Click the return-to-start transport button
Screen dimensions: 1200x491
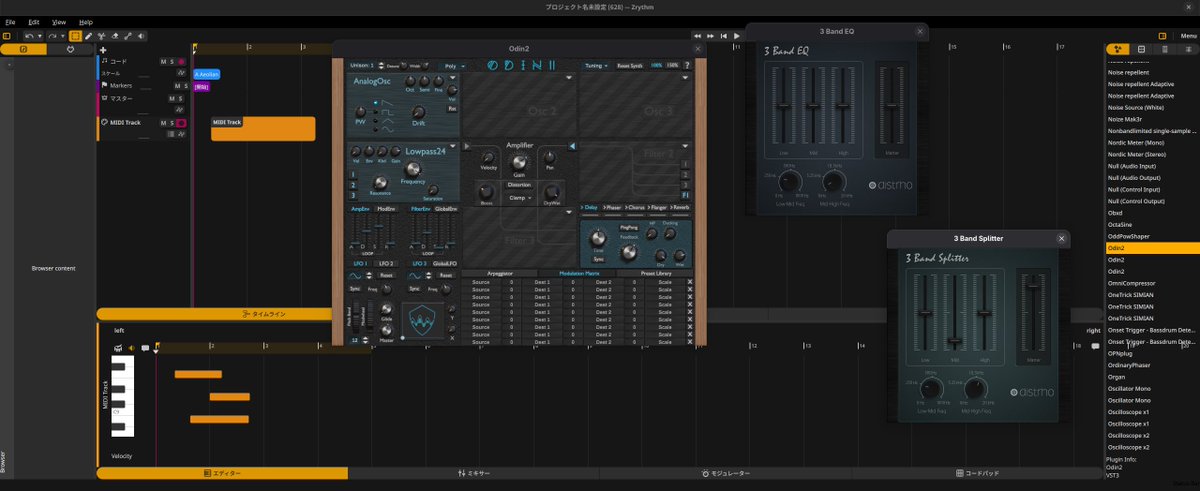(x=724, y=36)
